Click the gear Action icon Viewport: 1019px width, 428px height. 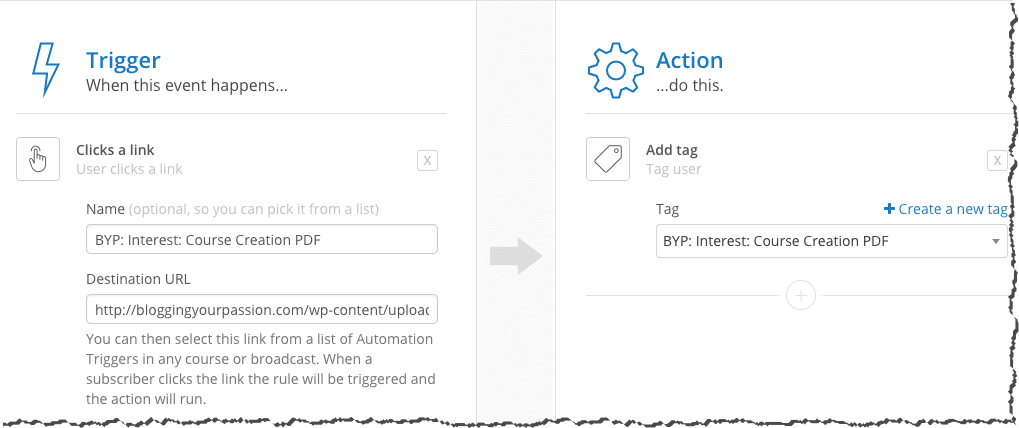[x=615, y=70]
